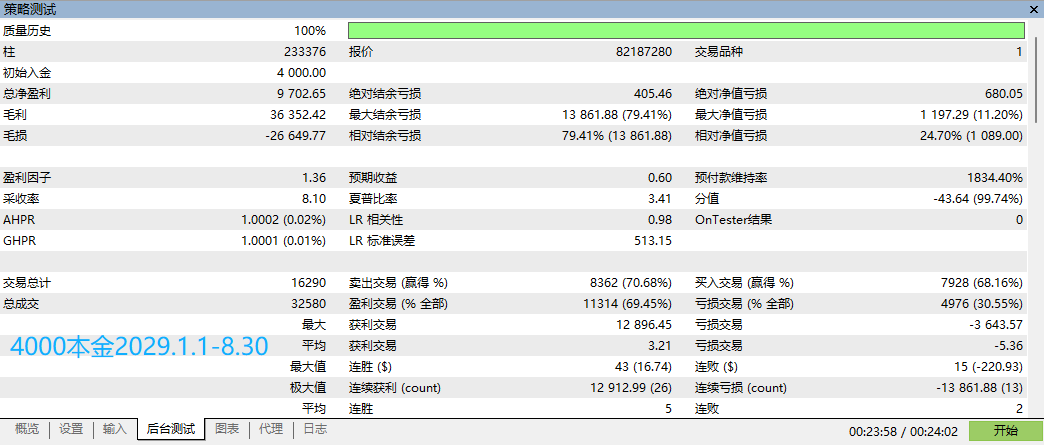
Task: Click the 夏普比率 value 3.41
Action: pyautogui.click(x=659, y=199)
